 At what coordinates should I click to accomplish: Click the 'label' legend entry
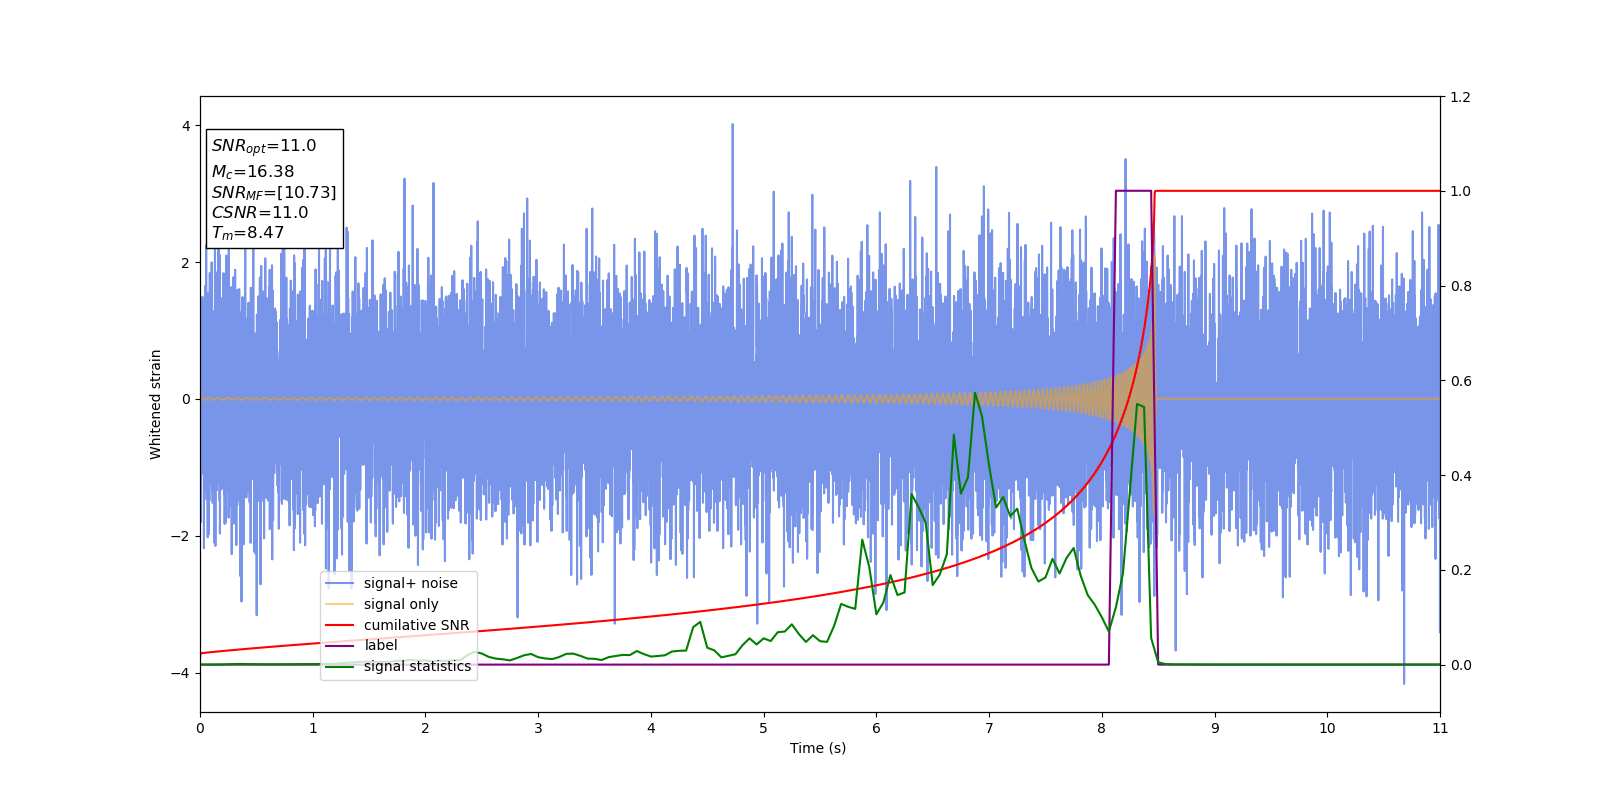(380, 645)
